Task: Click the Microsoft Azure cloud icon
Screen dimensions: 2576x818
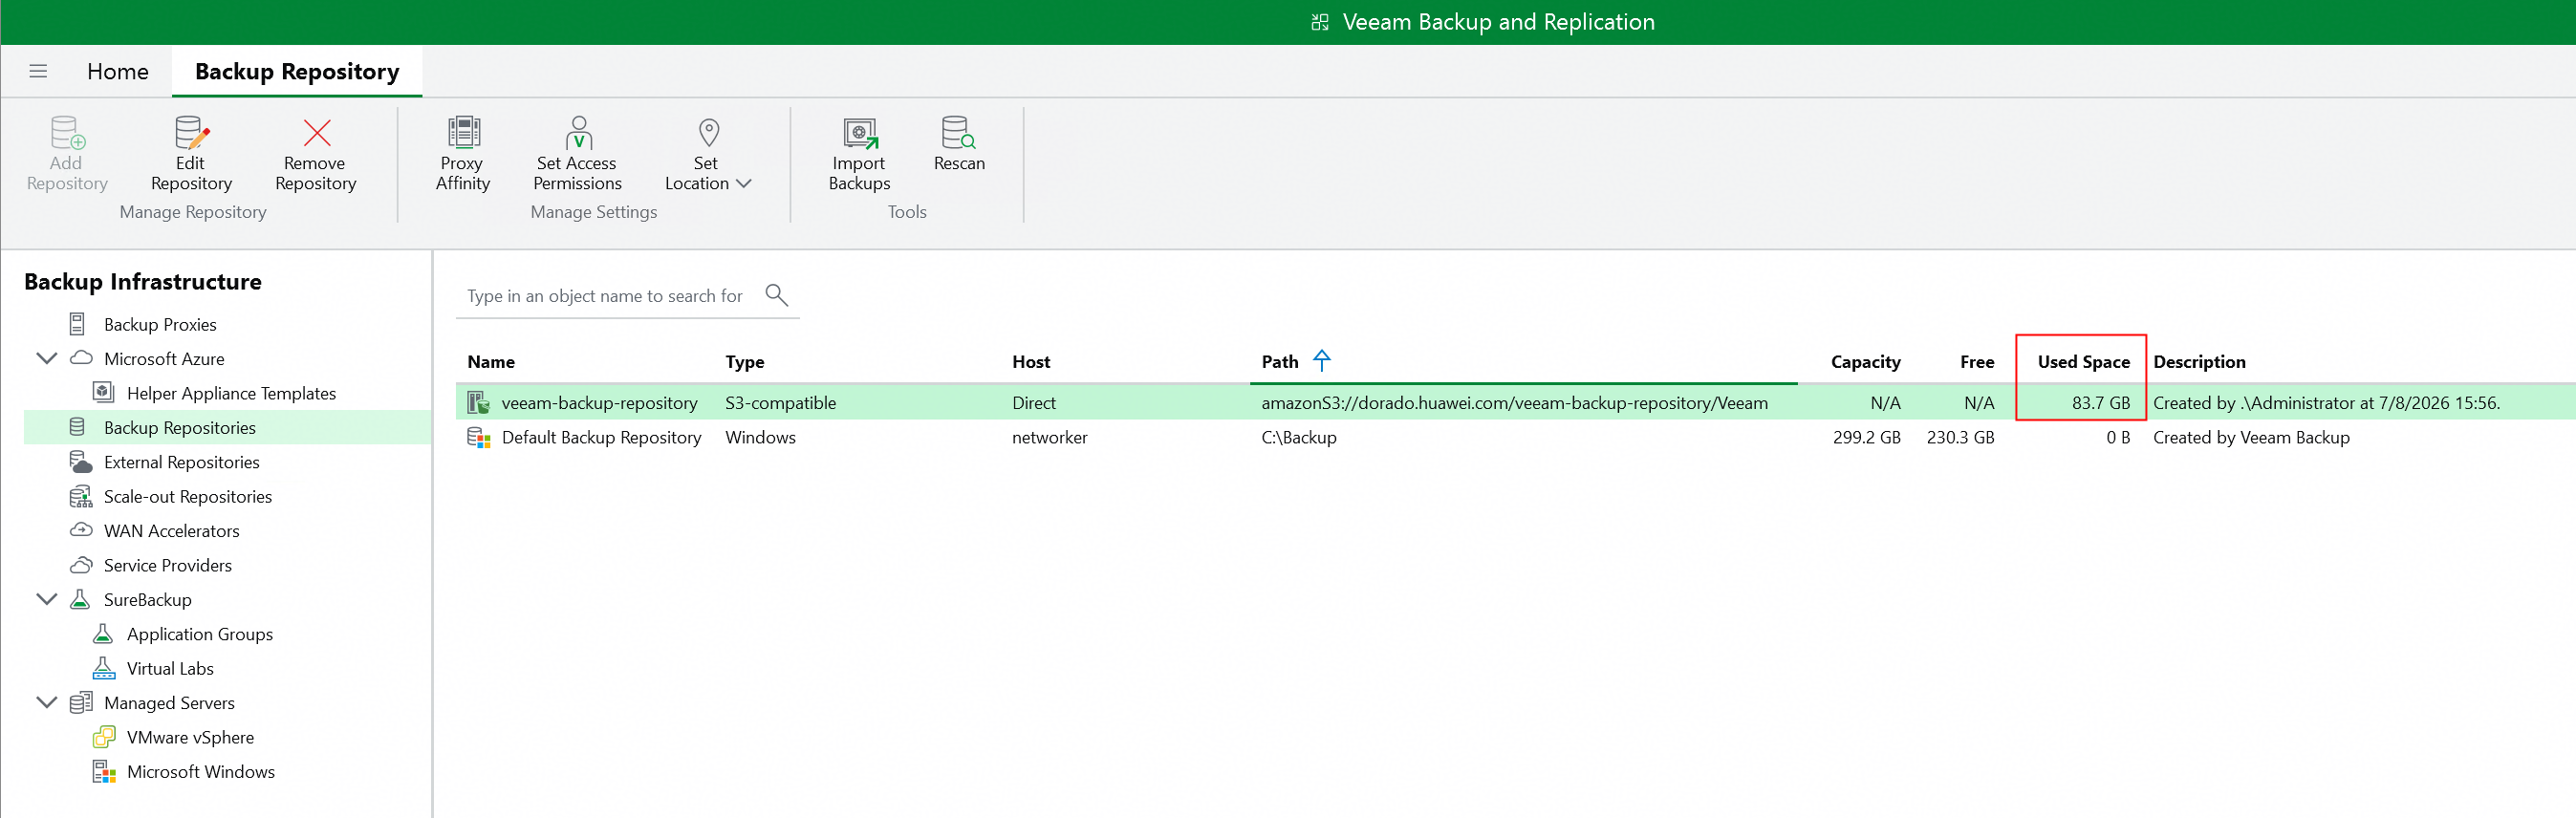Action: tap(81, 358)
